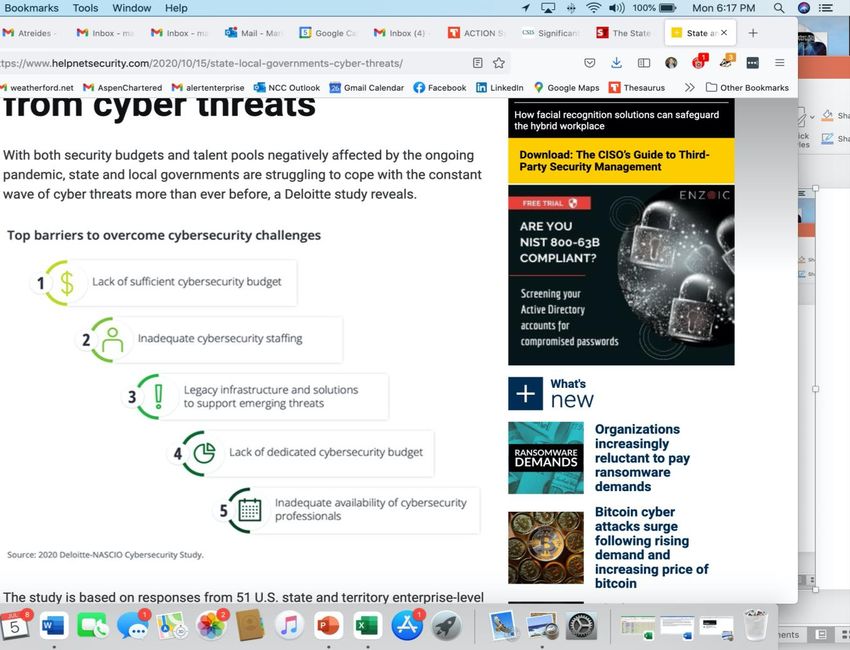Open PowerPoint from the Dock
This screenshot has width=850, height=650.
[328, 625]
